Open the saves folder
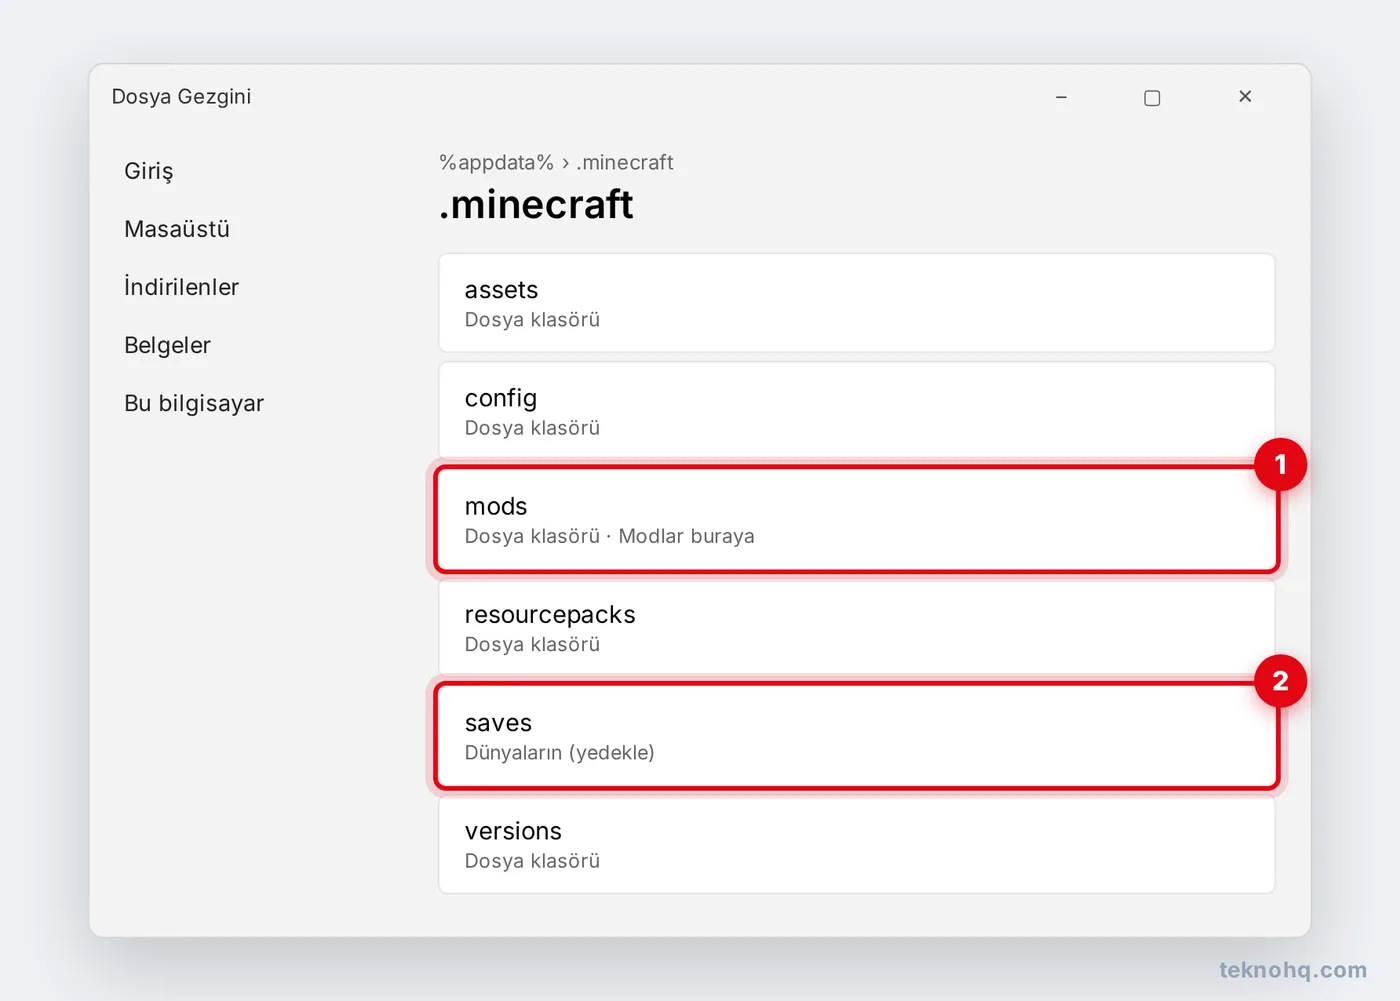 pos(857,736)
